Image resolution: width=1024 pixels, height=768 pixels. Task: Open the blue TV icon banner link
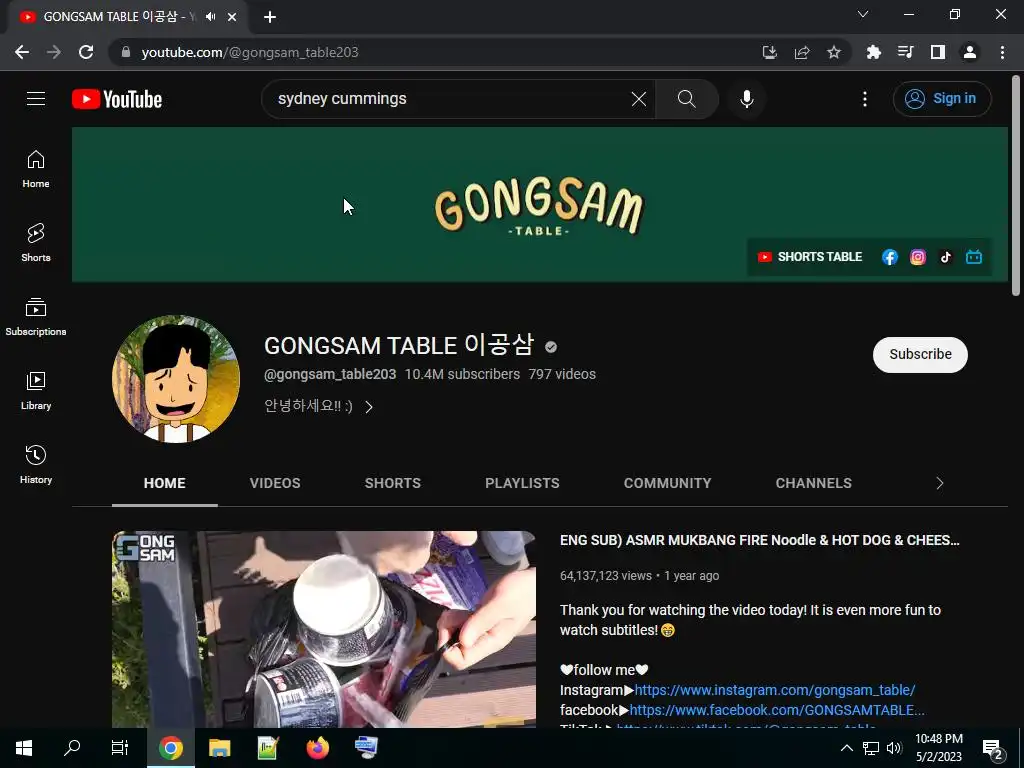coord(974,257)
